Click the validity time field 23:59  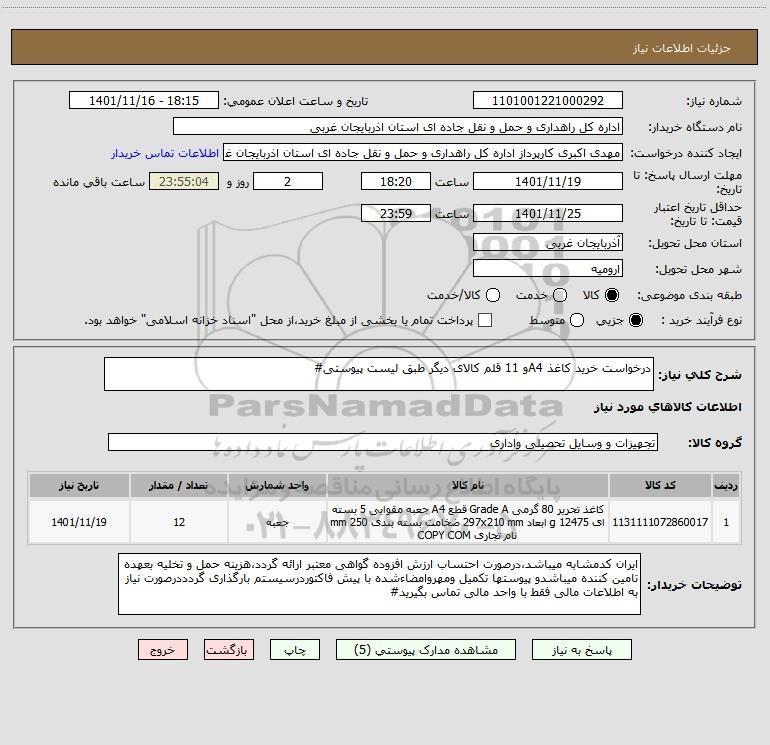[396, 213]
